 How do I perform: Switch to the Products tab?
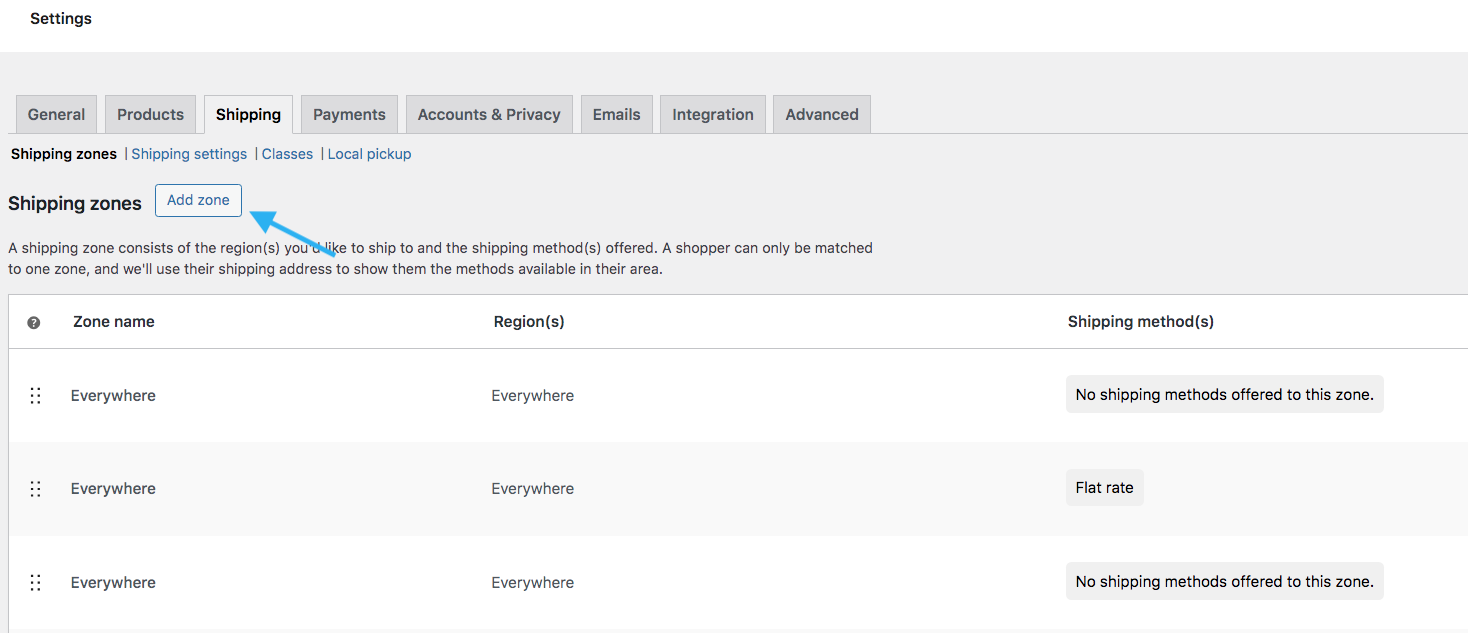150,114
